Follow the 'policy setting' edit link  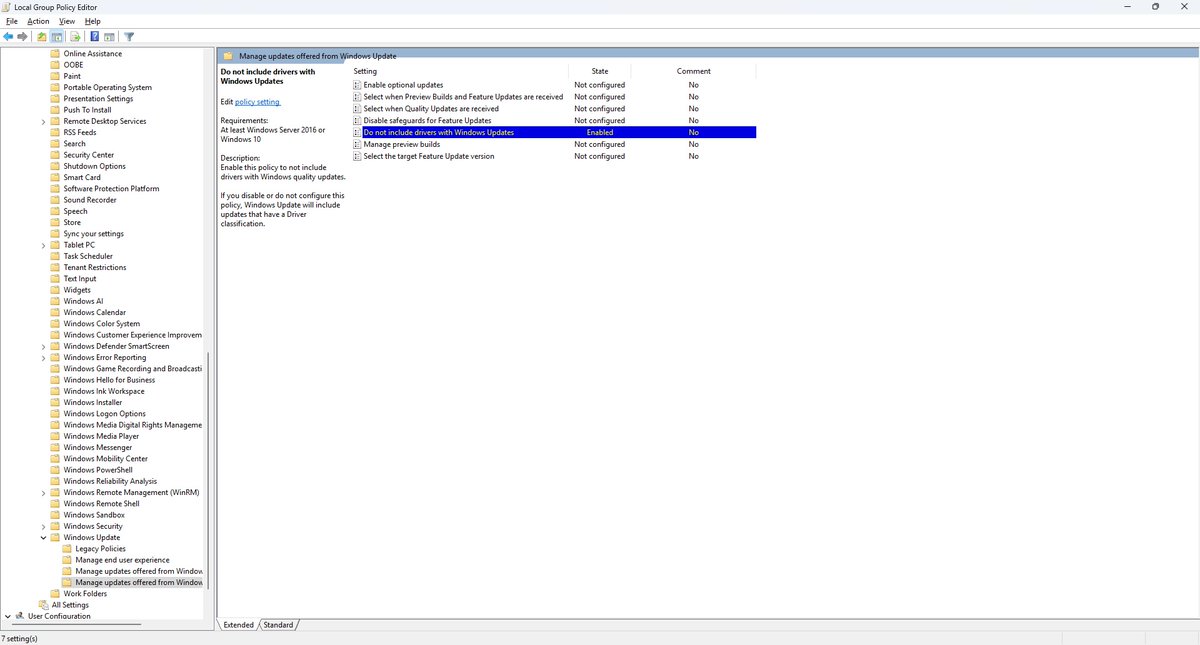pyautogui.click(x=258, y=102)
